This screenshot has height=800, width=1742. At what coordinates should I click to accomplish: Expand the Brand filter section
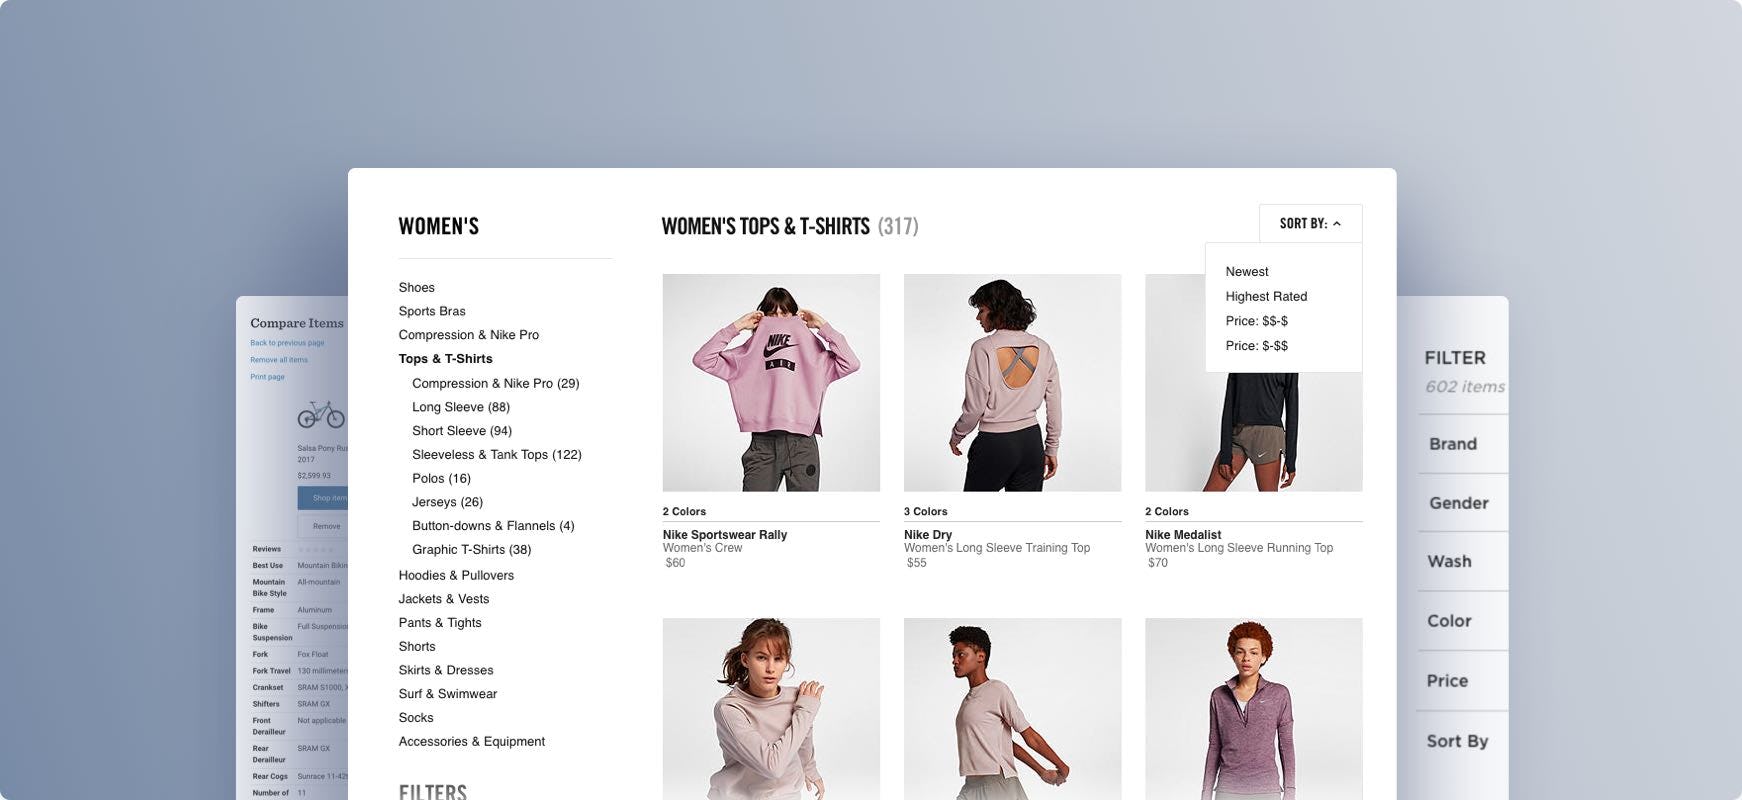(x=1452, y=444)
